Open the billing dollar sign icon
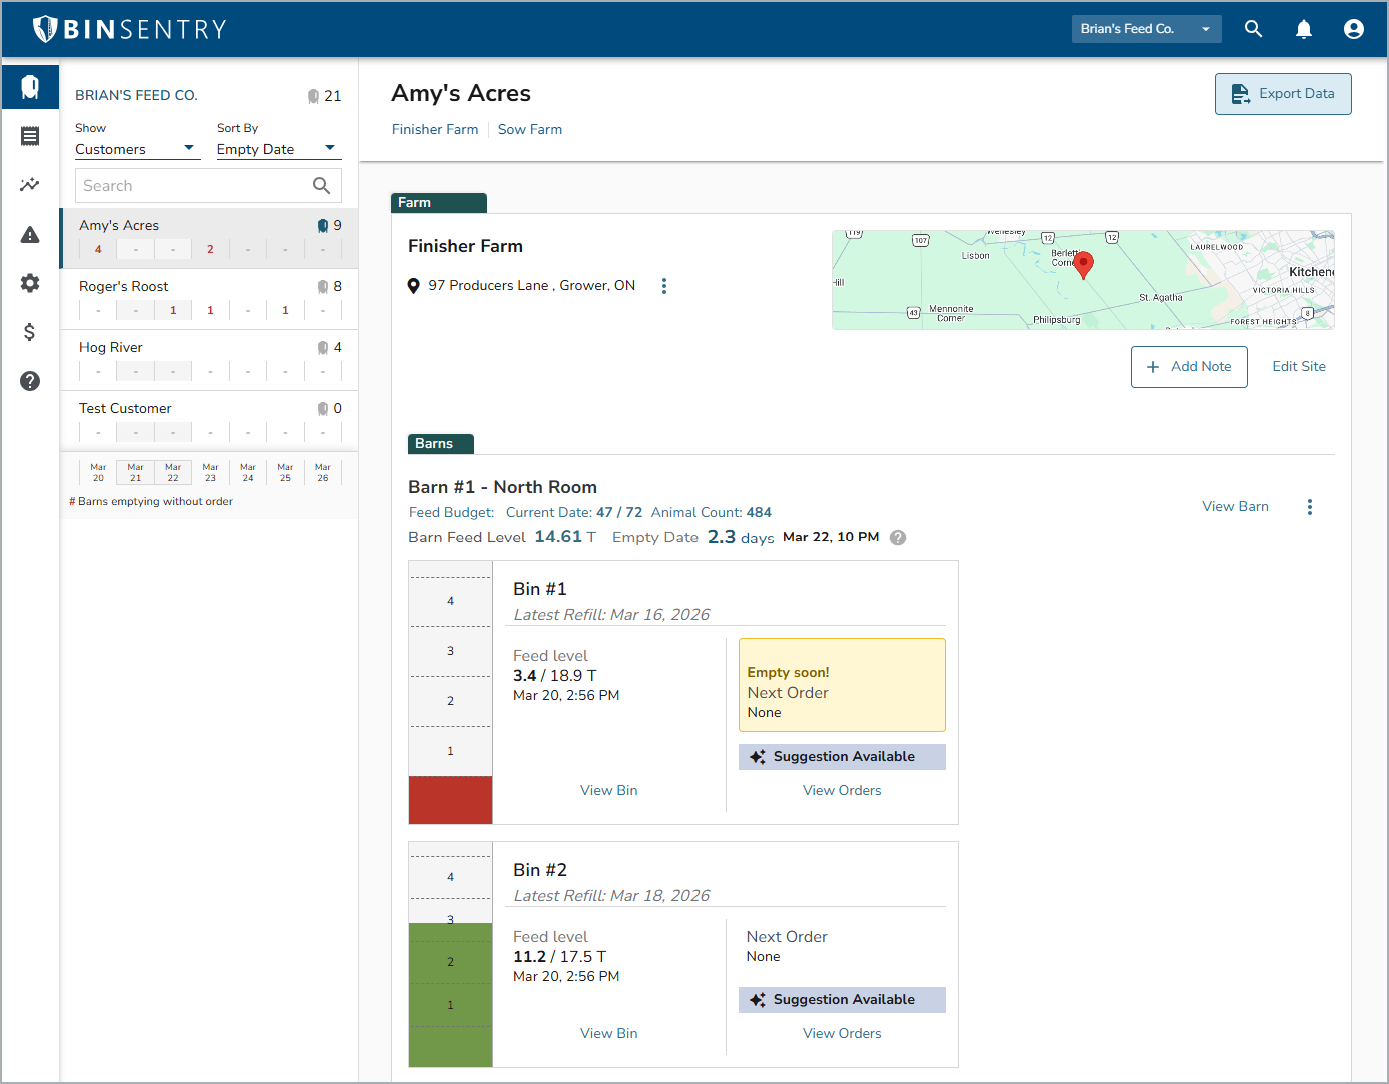Image resolution: width=1389 pixels, height=1084 pixels. (x=30, y=332)
